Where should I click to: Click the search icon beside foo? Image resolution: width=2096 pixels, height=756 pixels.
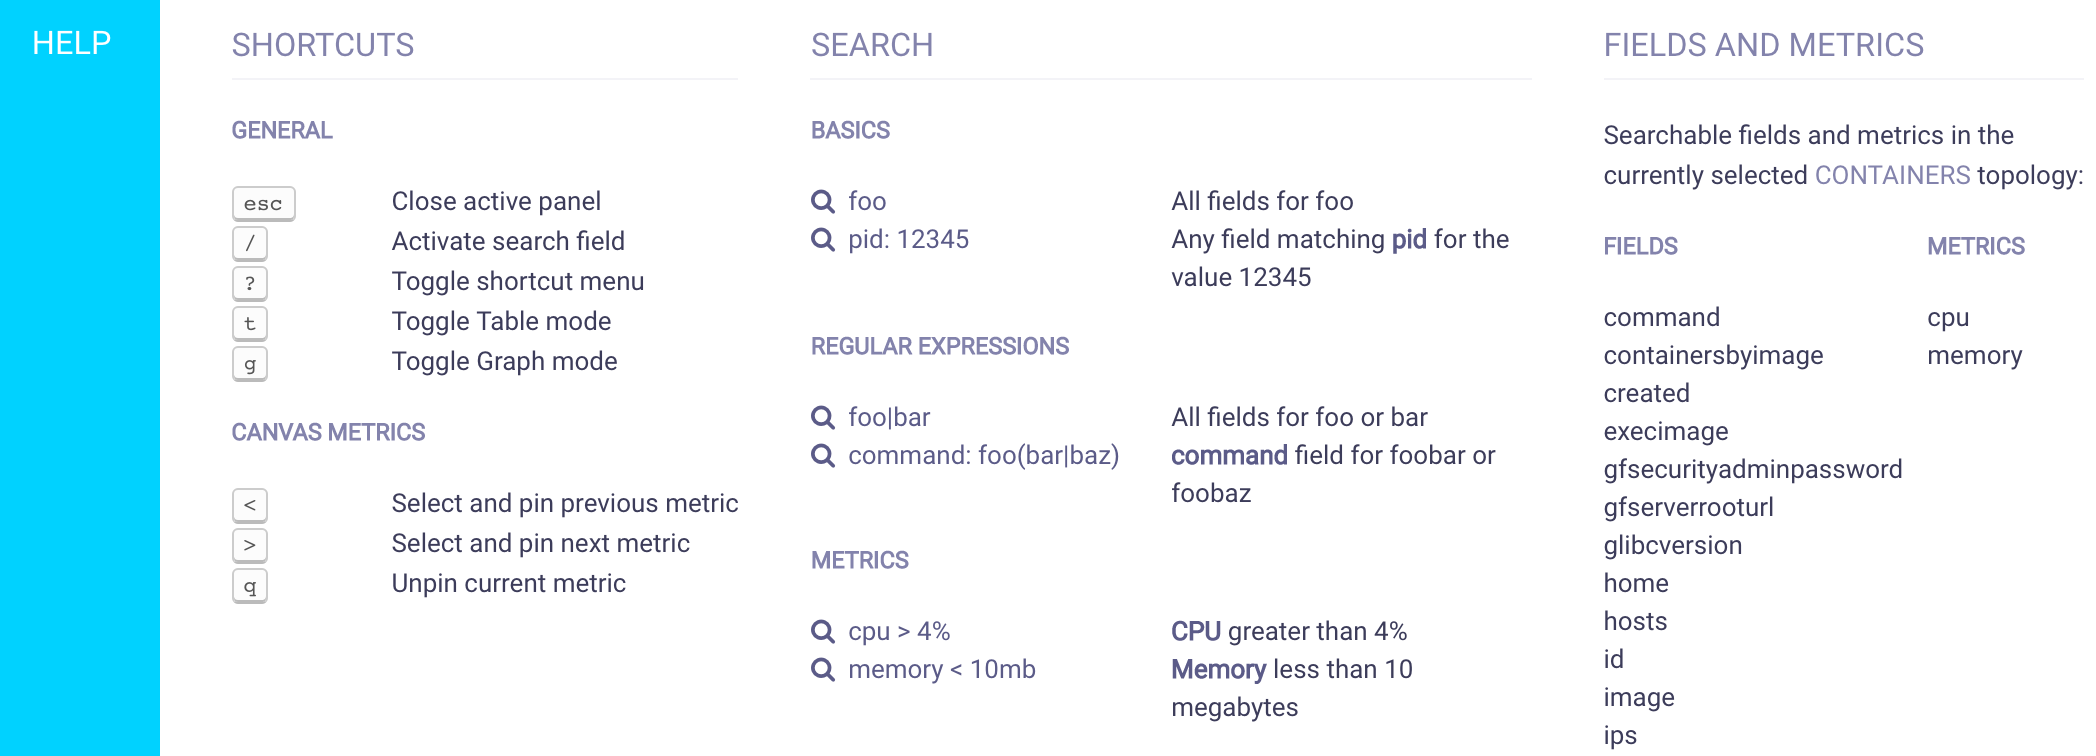823,202
